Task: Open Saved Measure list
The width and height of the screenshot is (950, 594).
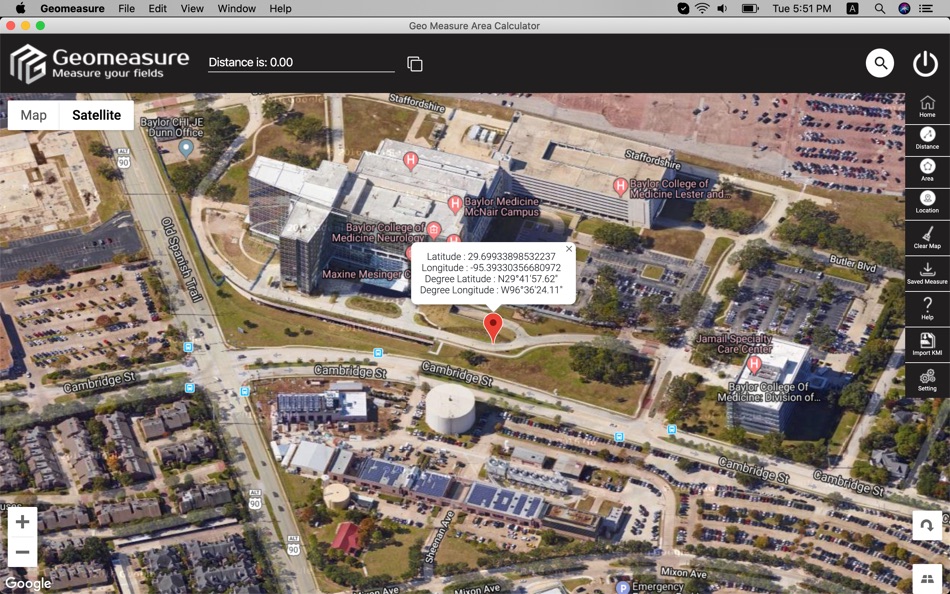Action: 927,273
